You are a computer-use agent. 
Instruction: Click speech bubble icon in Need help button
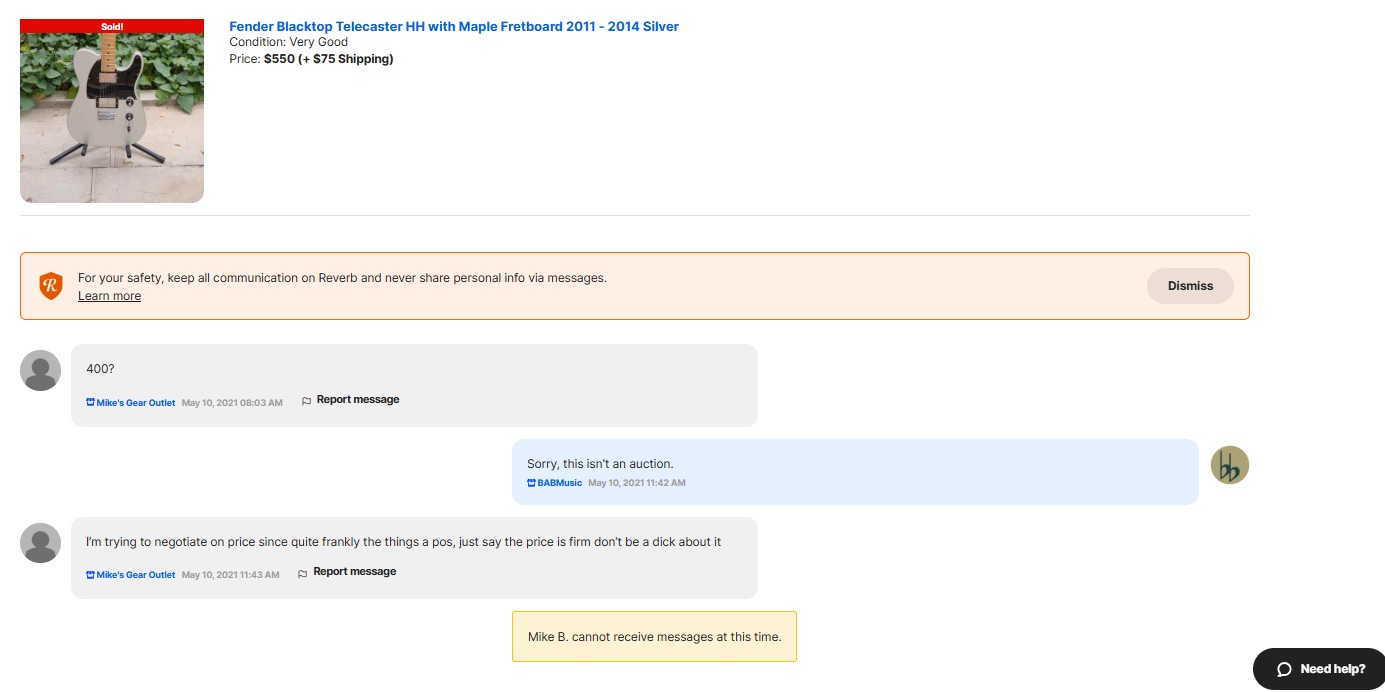1284,669
